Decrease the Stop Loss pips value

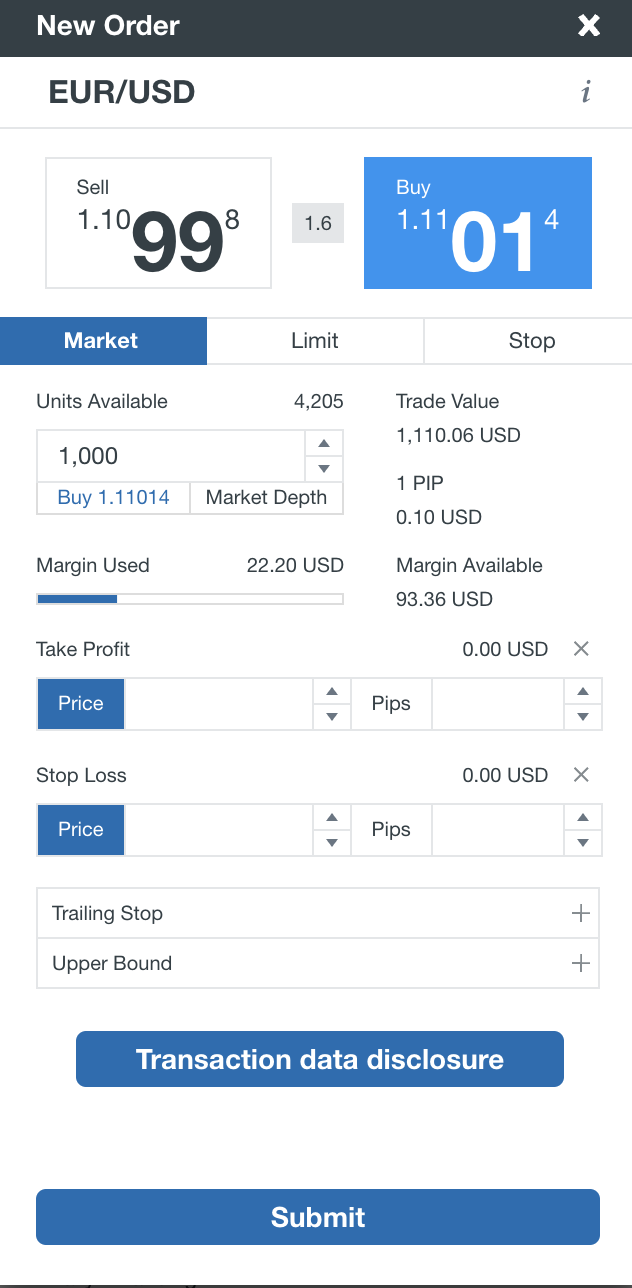pos(583,843)
